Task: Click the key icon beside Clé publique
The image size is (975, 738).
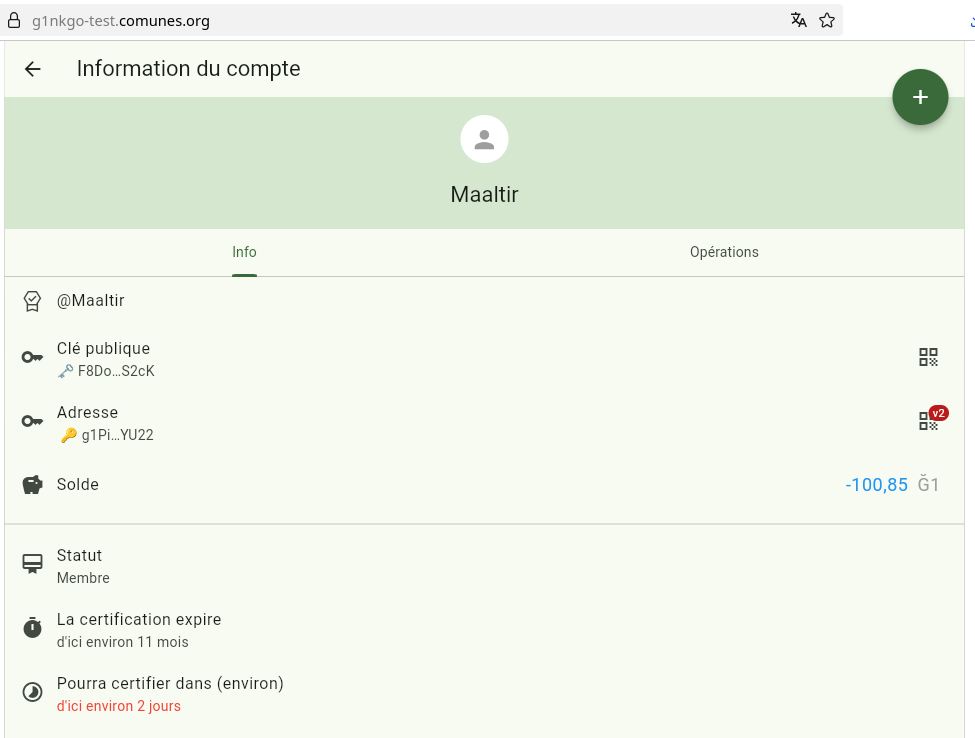Action: [33, 358]
